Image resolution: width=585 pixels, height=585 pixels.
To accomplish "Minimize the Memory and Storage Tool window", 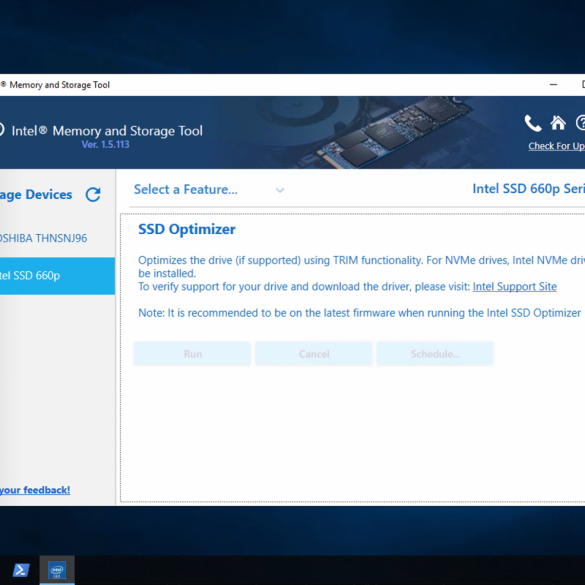I will coord(553,85).
